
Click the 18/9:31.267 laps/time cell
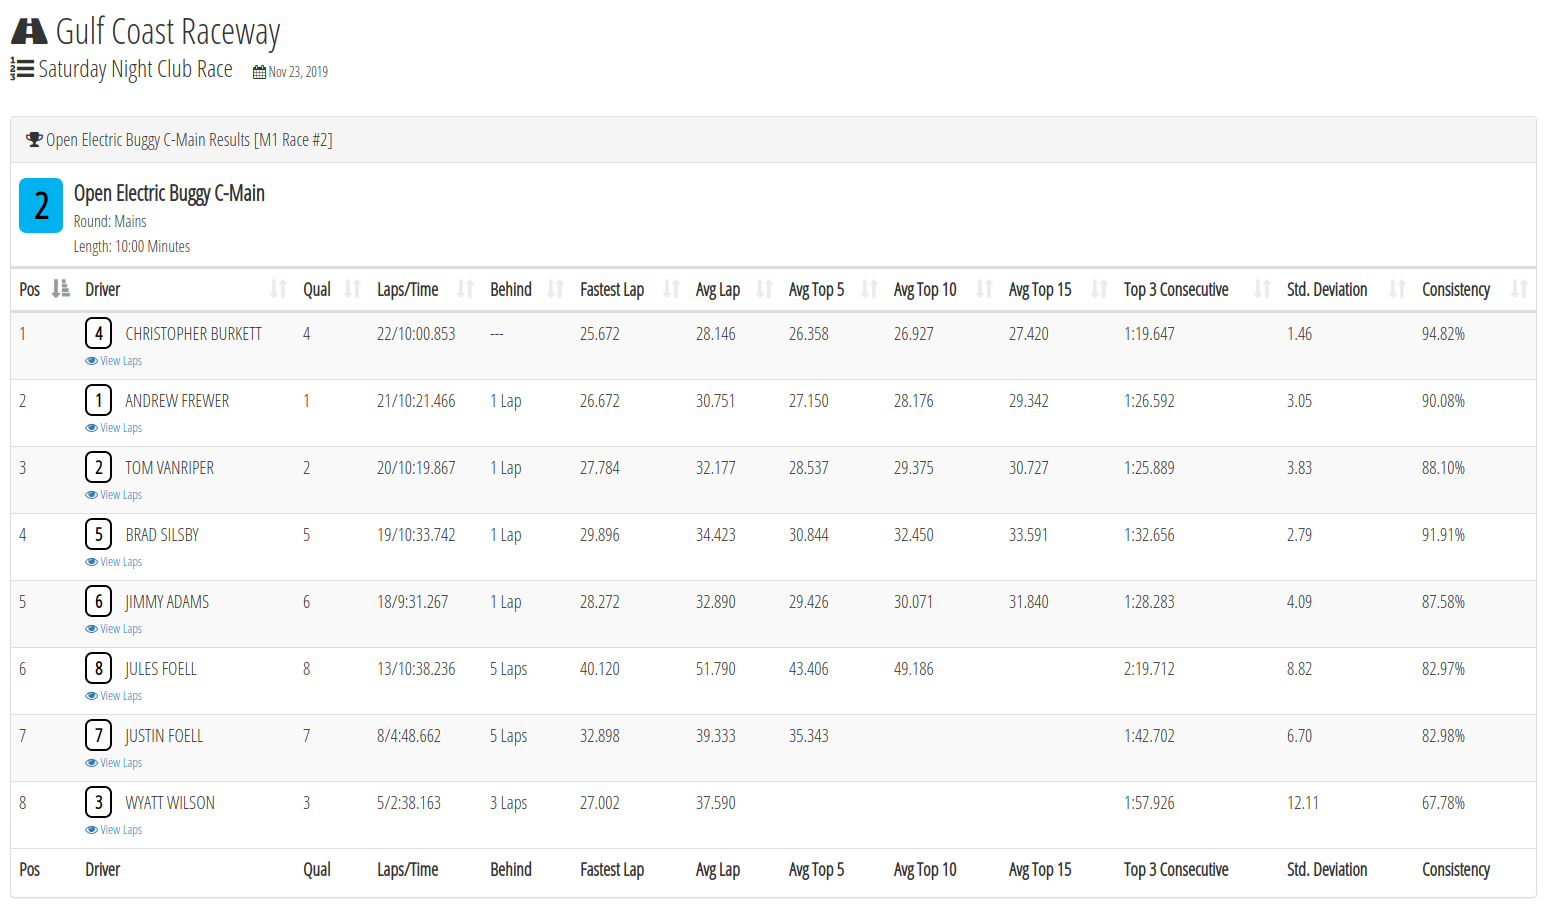tap(413, 602)
